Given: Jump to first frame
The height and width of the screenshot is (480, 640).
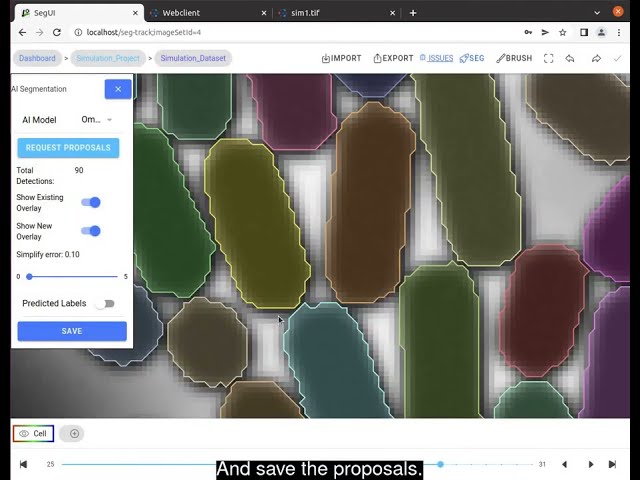Looking at the screenshot, I should pyautogui.click(x=23, y=464).
